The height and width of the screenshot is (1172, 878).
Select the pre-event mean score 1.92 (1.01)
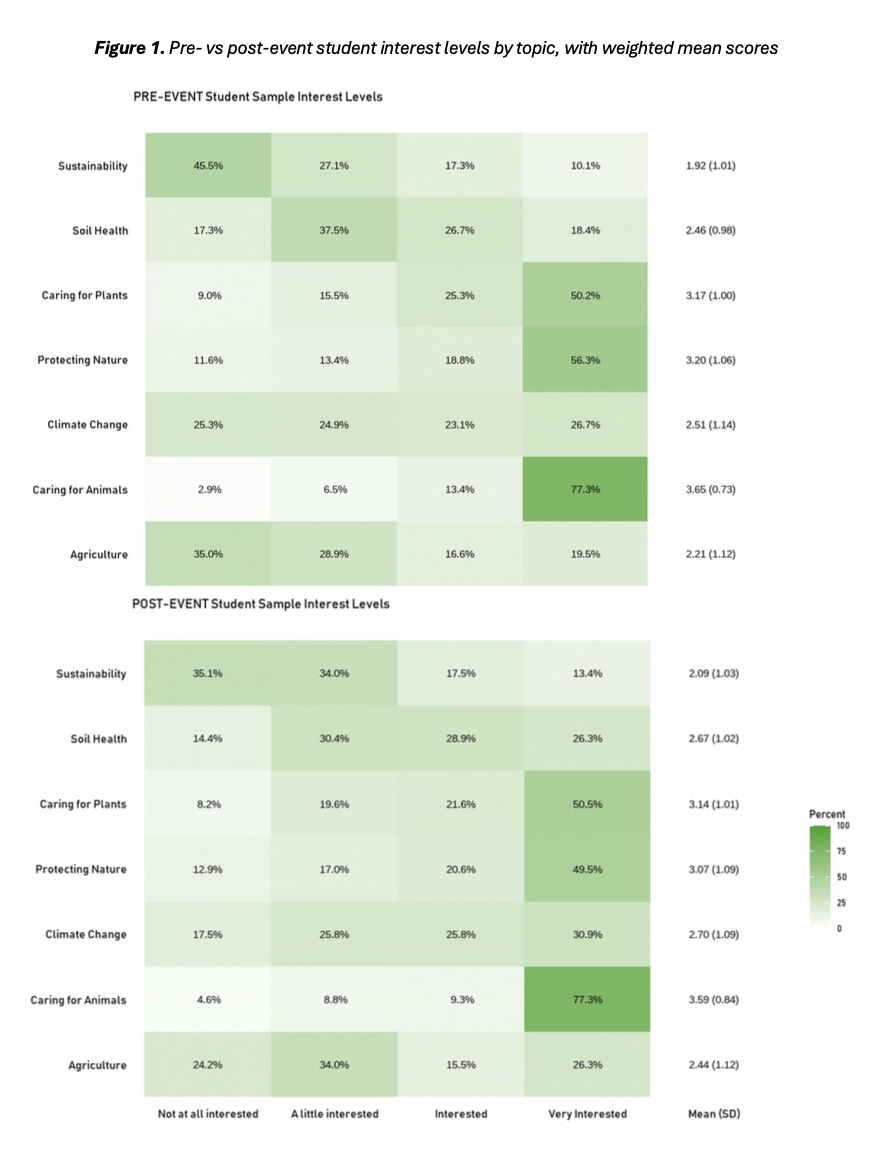pyautogui.click(x=711, y=166)
